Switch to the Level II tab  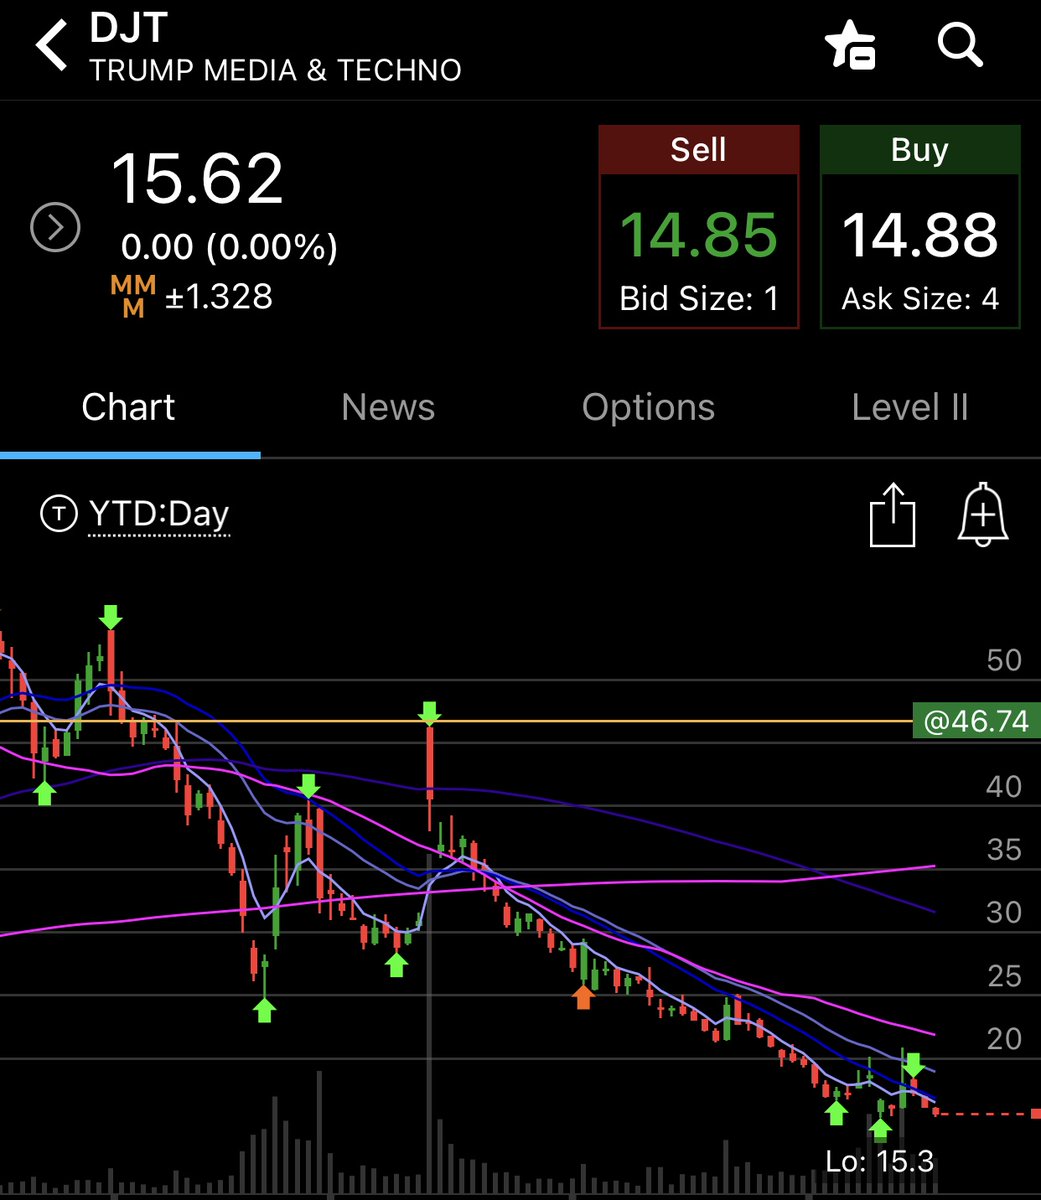pos(910,407)
